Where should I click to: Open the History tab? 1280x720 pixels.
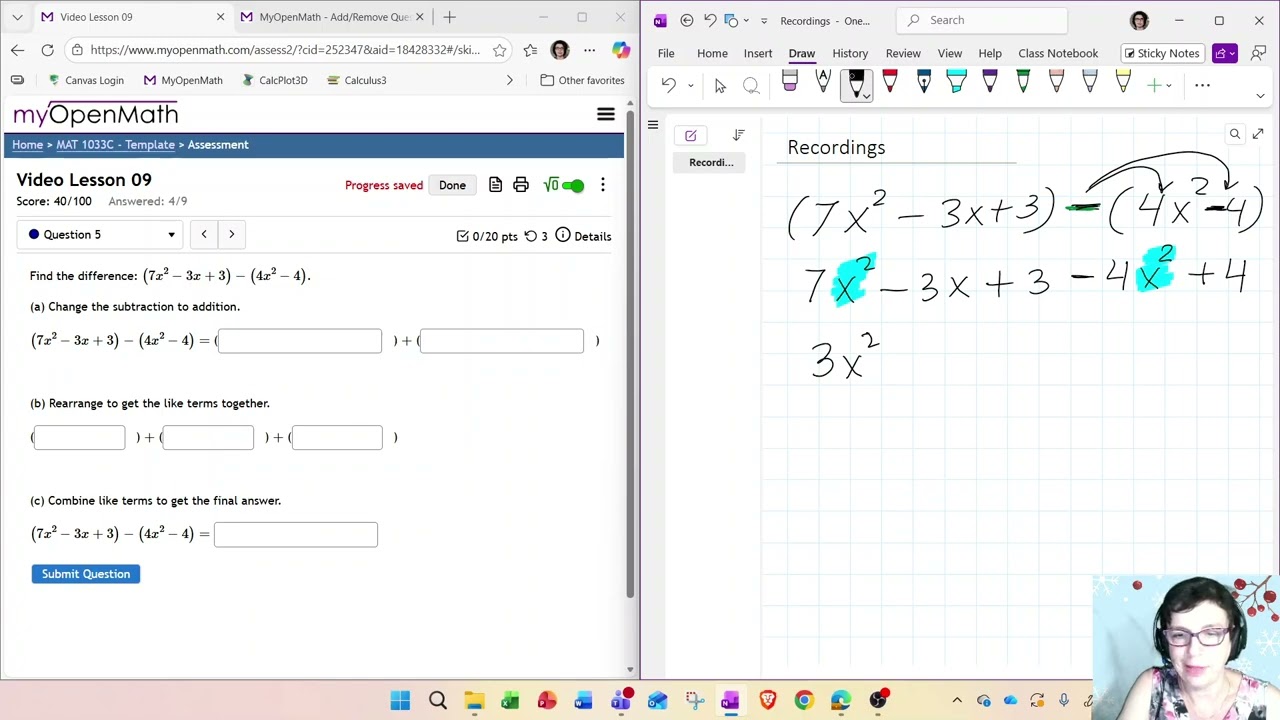click(850, 53)
